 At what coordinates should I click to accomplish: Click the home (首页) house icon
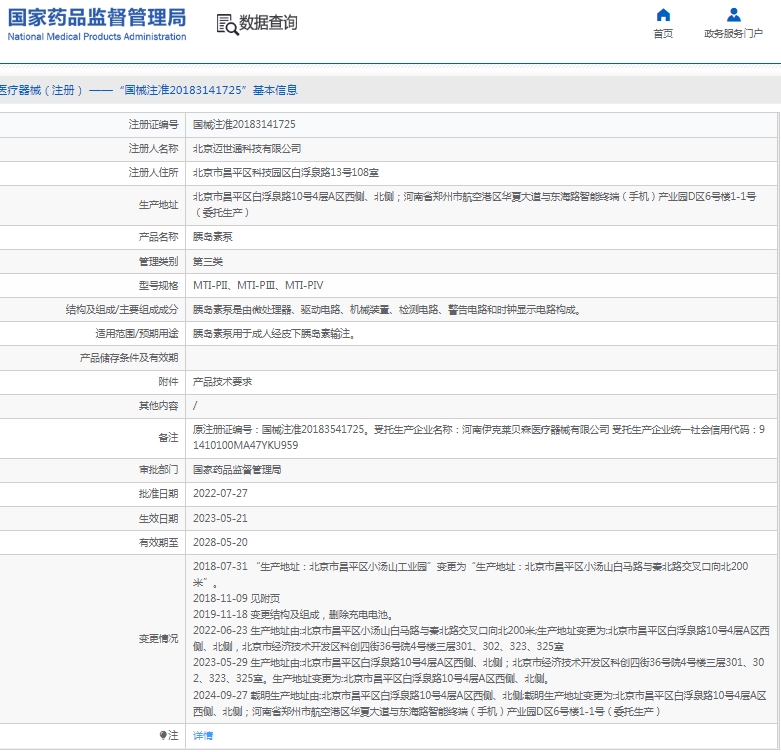pos(663,15)
